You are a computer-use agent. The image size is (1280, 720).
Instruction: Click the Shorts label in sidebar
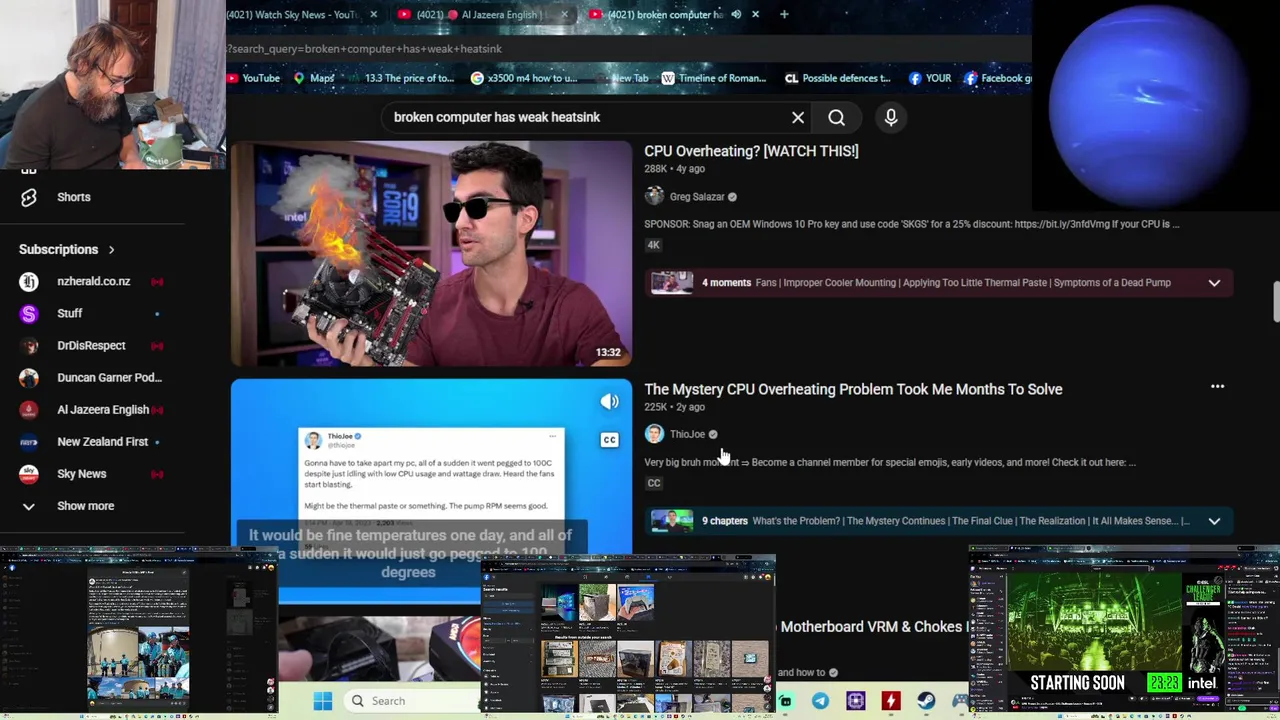pyautogui.click(x=74, y=197)
